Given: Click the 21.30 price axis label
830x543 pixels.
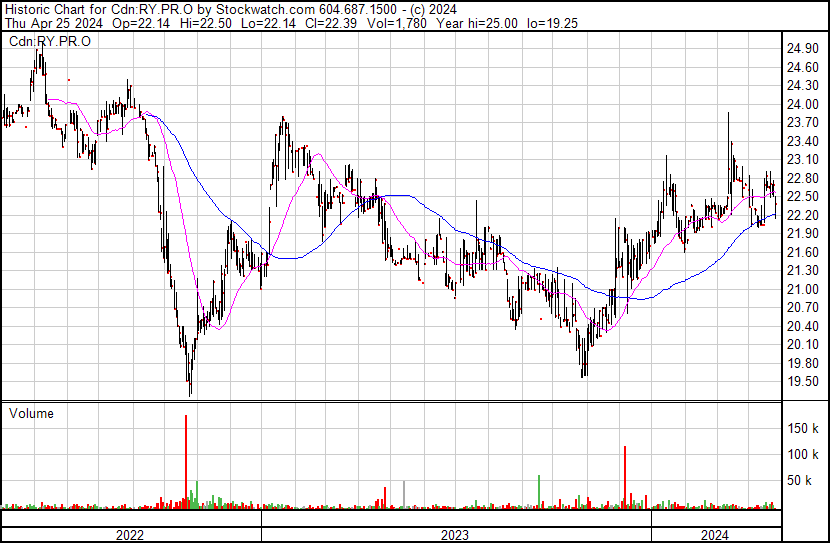Looking at the screenshot, I should (803, 270).
